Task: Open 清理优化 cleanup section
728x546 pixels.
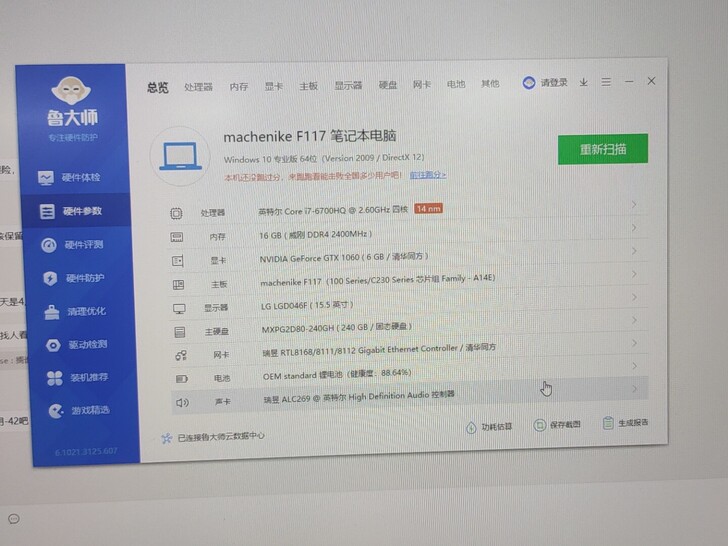Action: pos(75,312)
